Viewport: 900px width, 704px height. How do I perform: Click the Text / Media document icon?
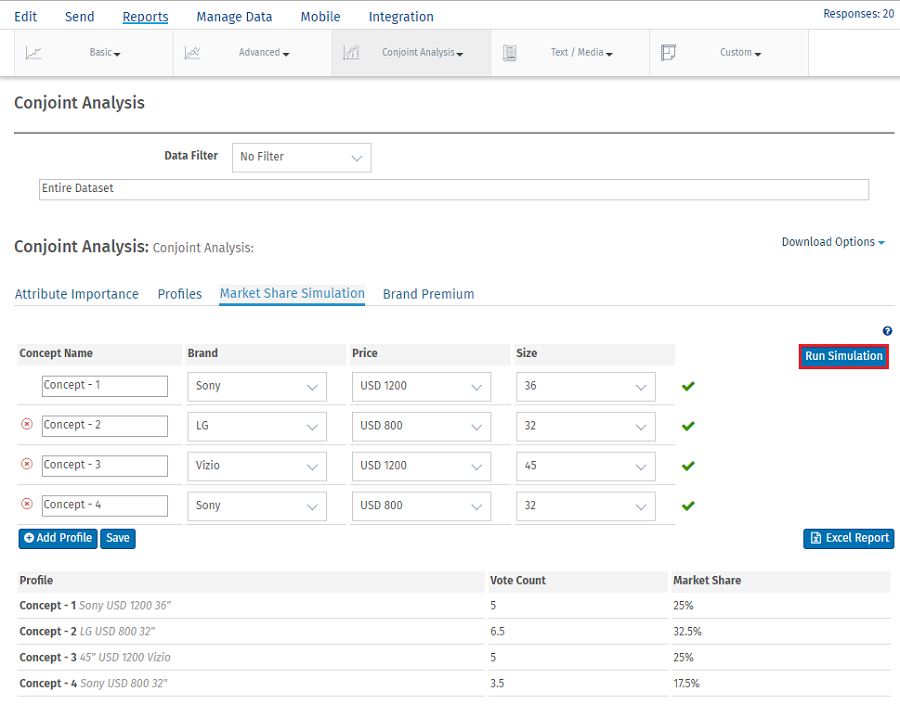pyautogui.click(x=510, y=53)
